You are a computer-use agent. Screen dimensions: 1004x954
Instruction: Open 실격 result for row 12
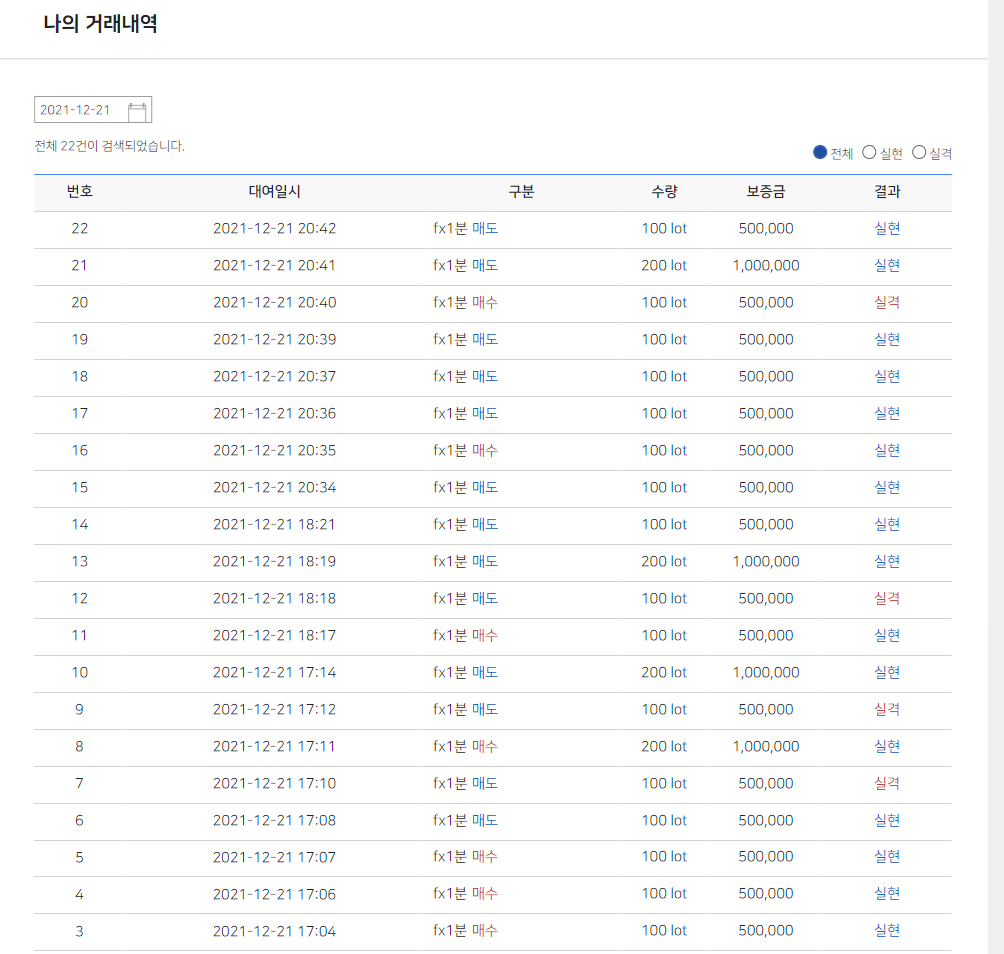(x=887, y=599)
